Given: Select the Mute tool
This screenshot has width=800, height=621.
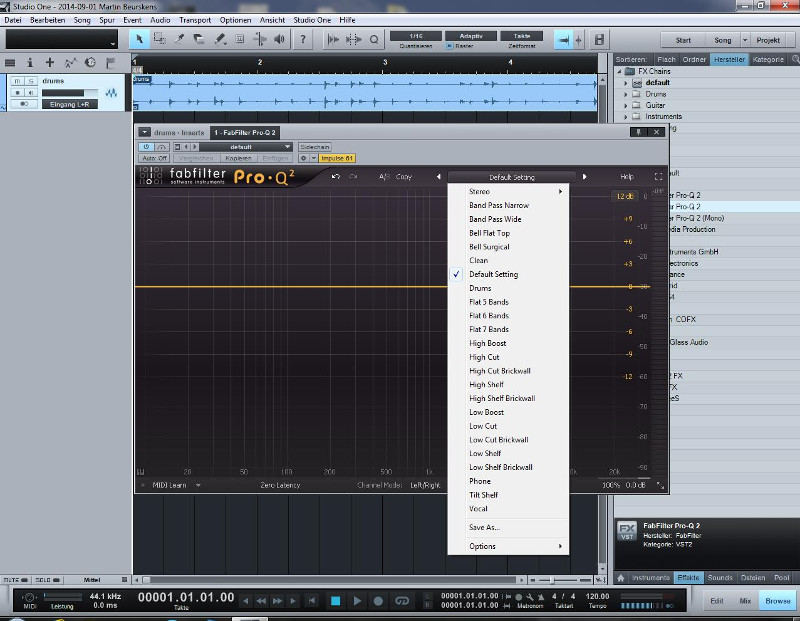Looking at the screenshot, I should click(239, 39).
